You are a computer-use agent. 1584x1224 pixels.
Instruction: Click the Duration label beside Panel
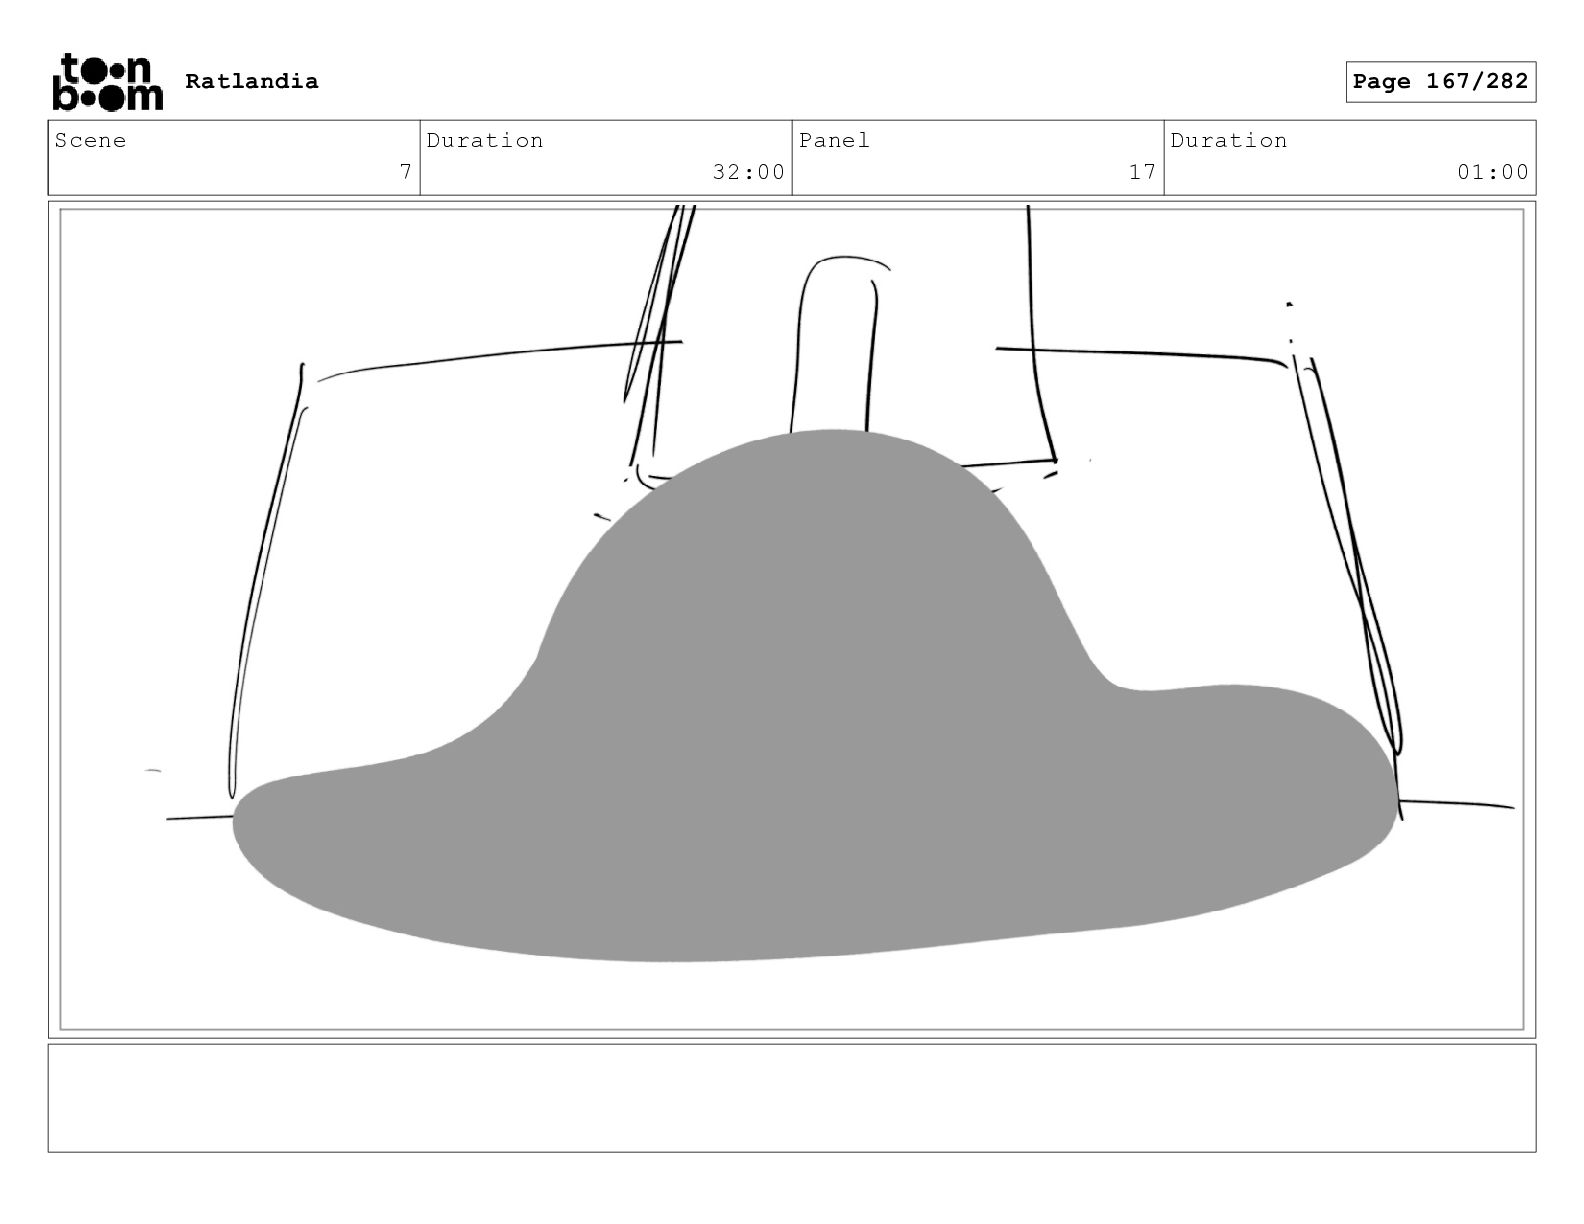click(x=1229, y=140)
